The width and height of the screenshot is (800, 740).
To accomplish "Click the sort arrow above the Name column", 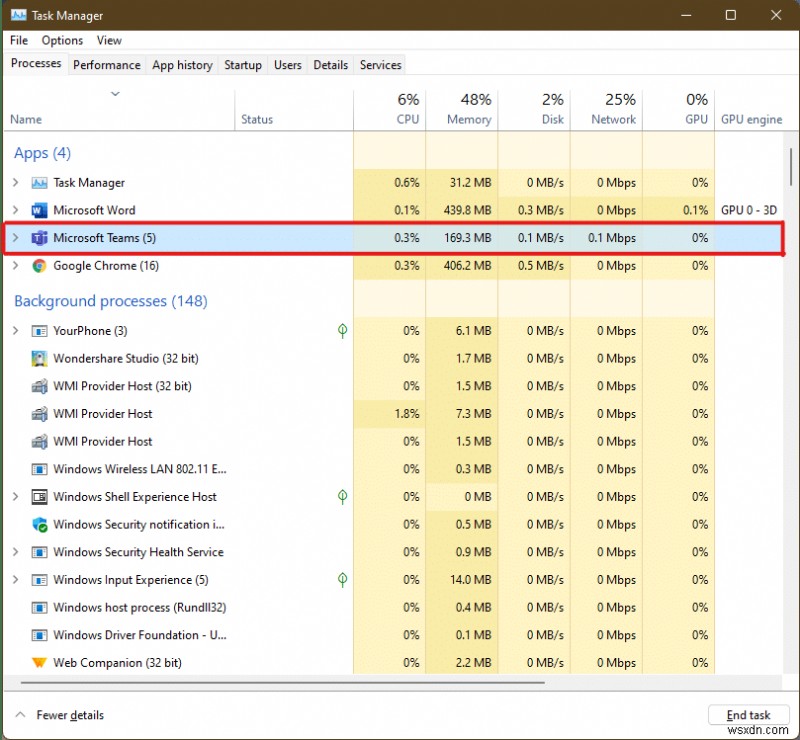I will point(115,94).
